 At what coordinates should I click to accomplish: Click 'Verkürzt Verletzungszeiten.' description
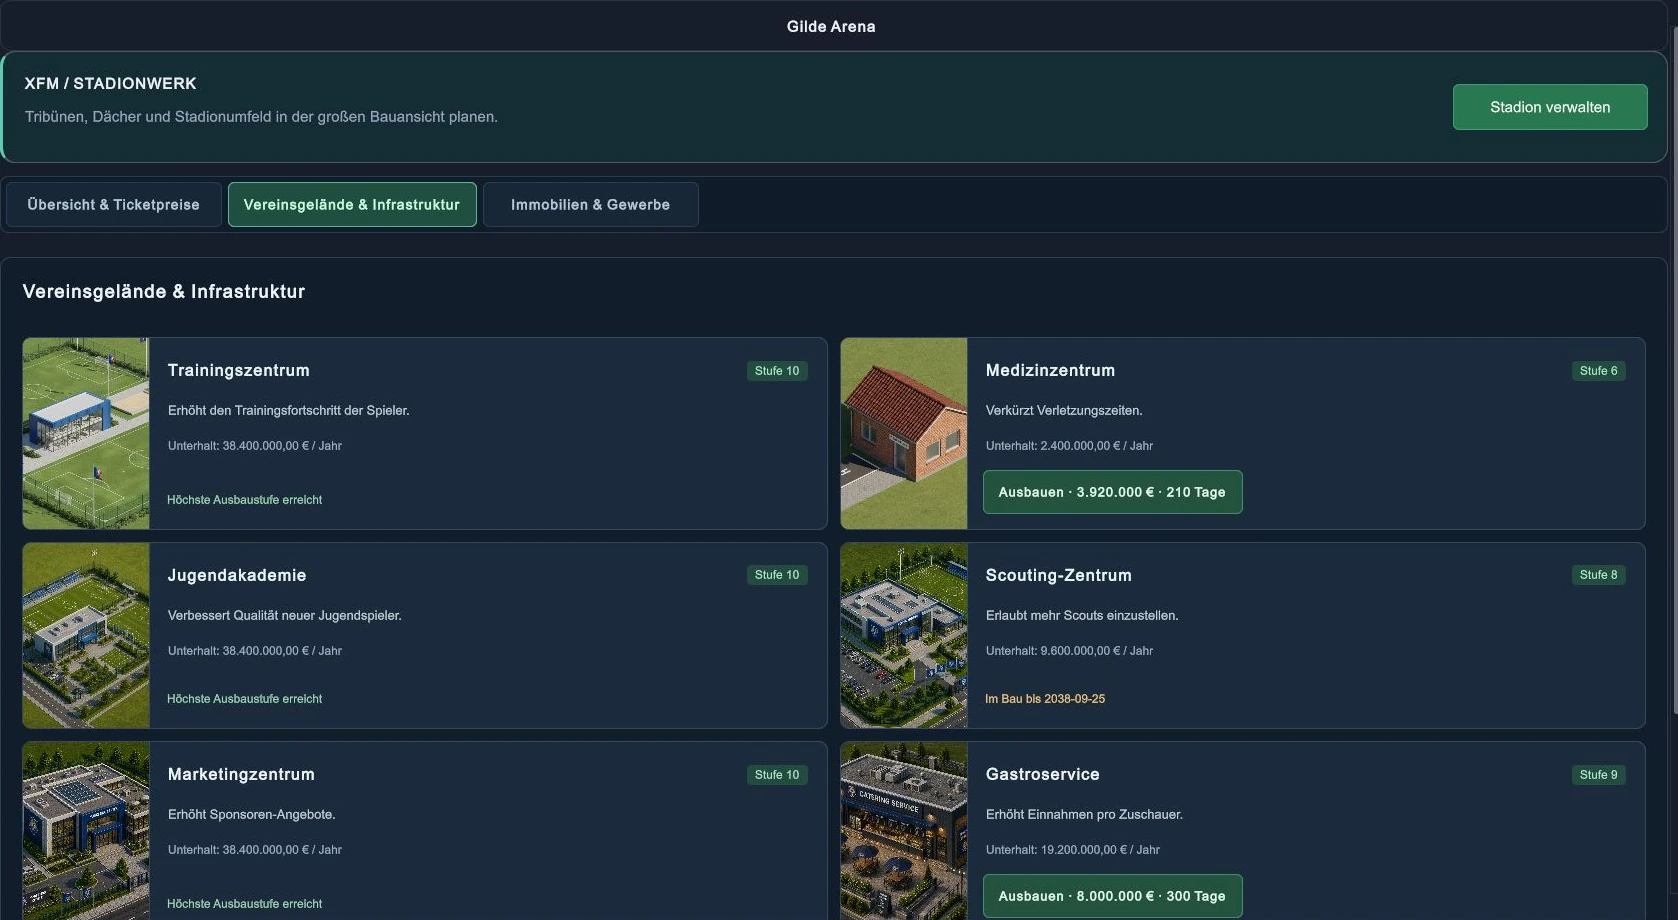(1064, 411)
